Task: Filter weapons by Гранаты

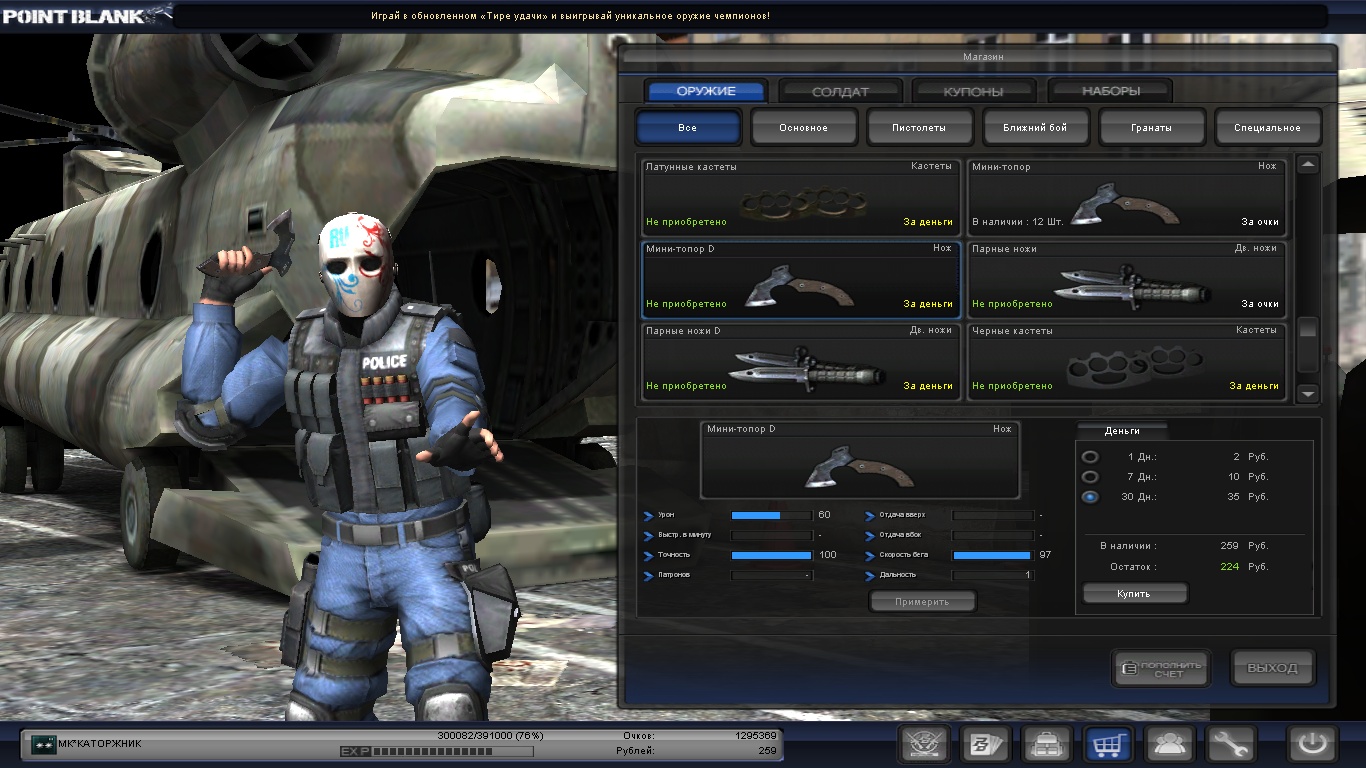Action: click(x=1152, y=128)
